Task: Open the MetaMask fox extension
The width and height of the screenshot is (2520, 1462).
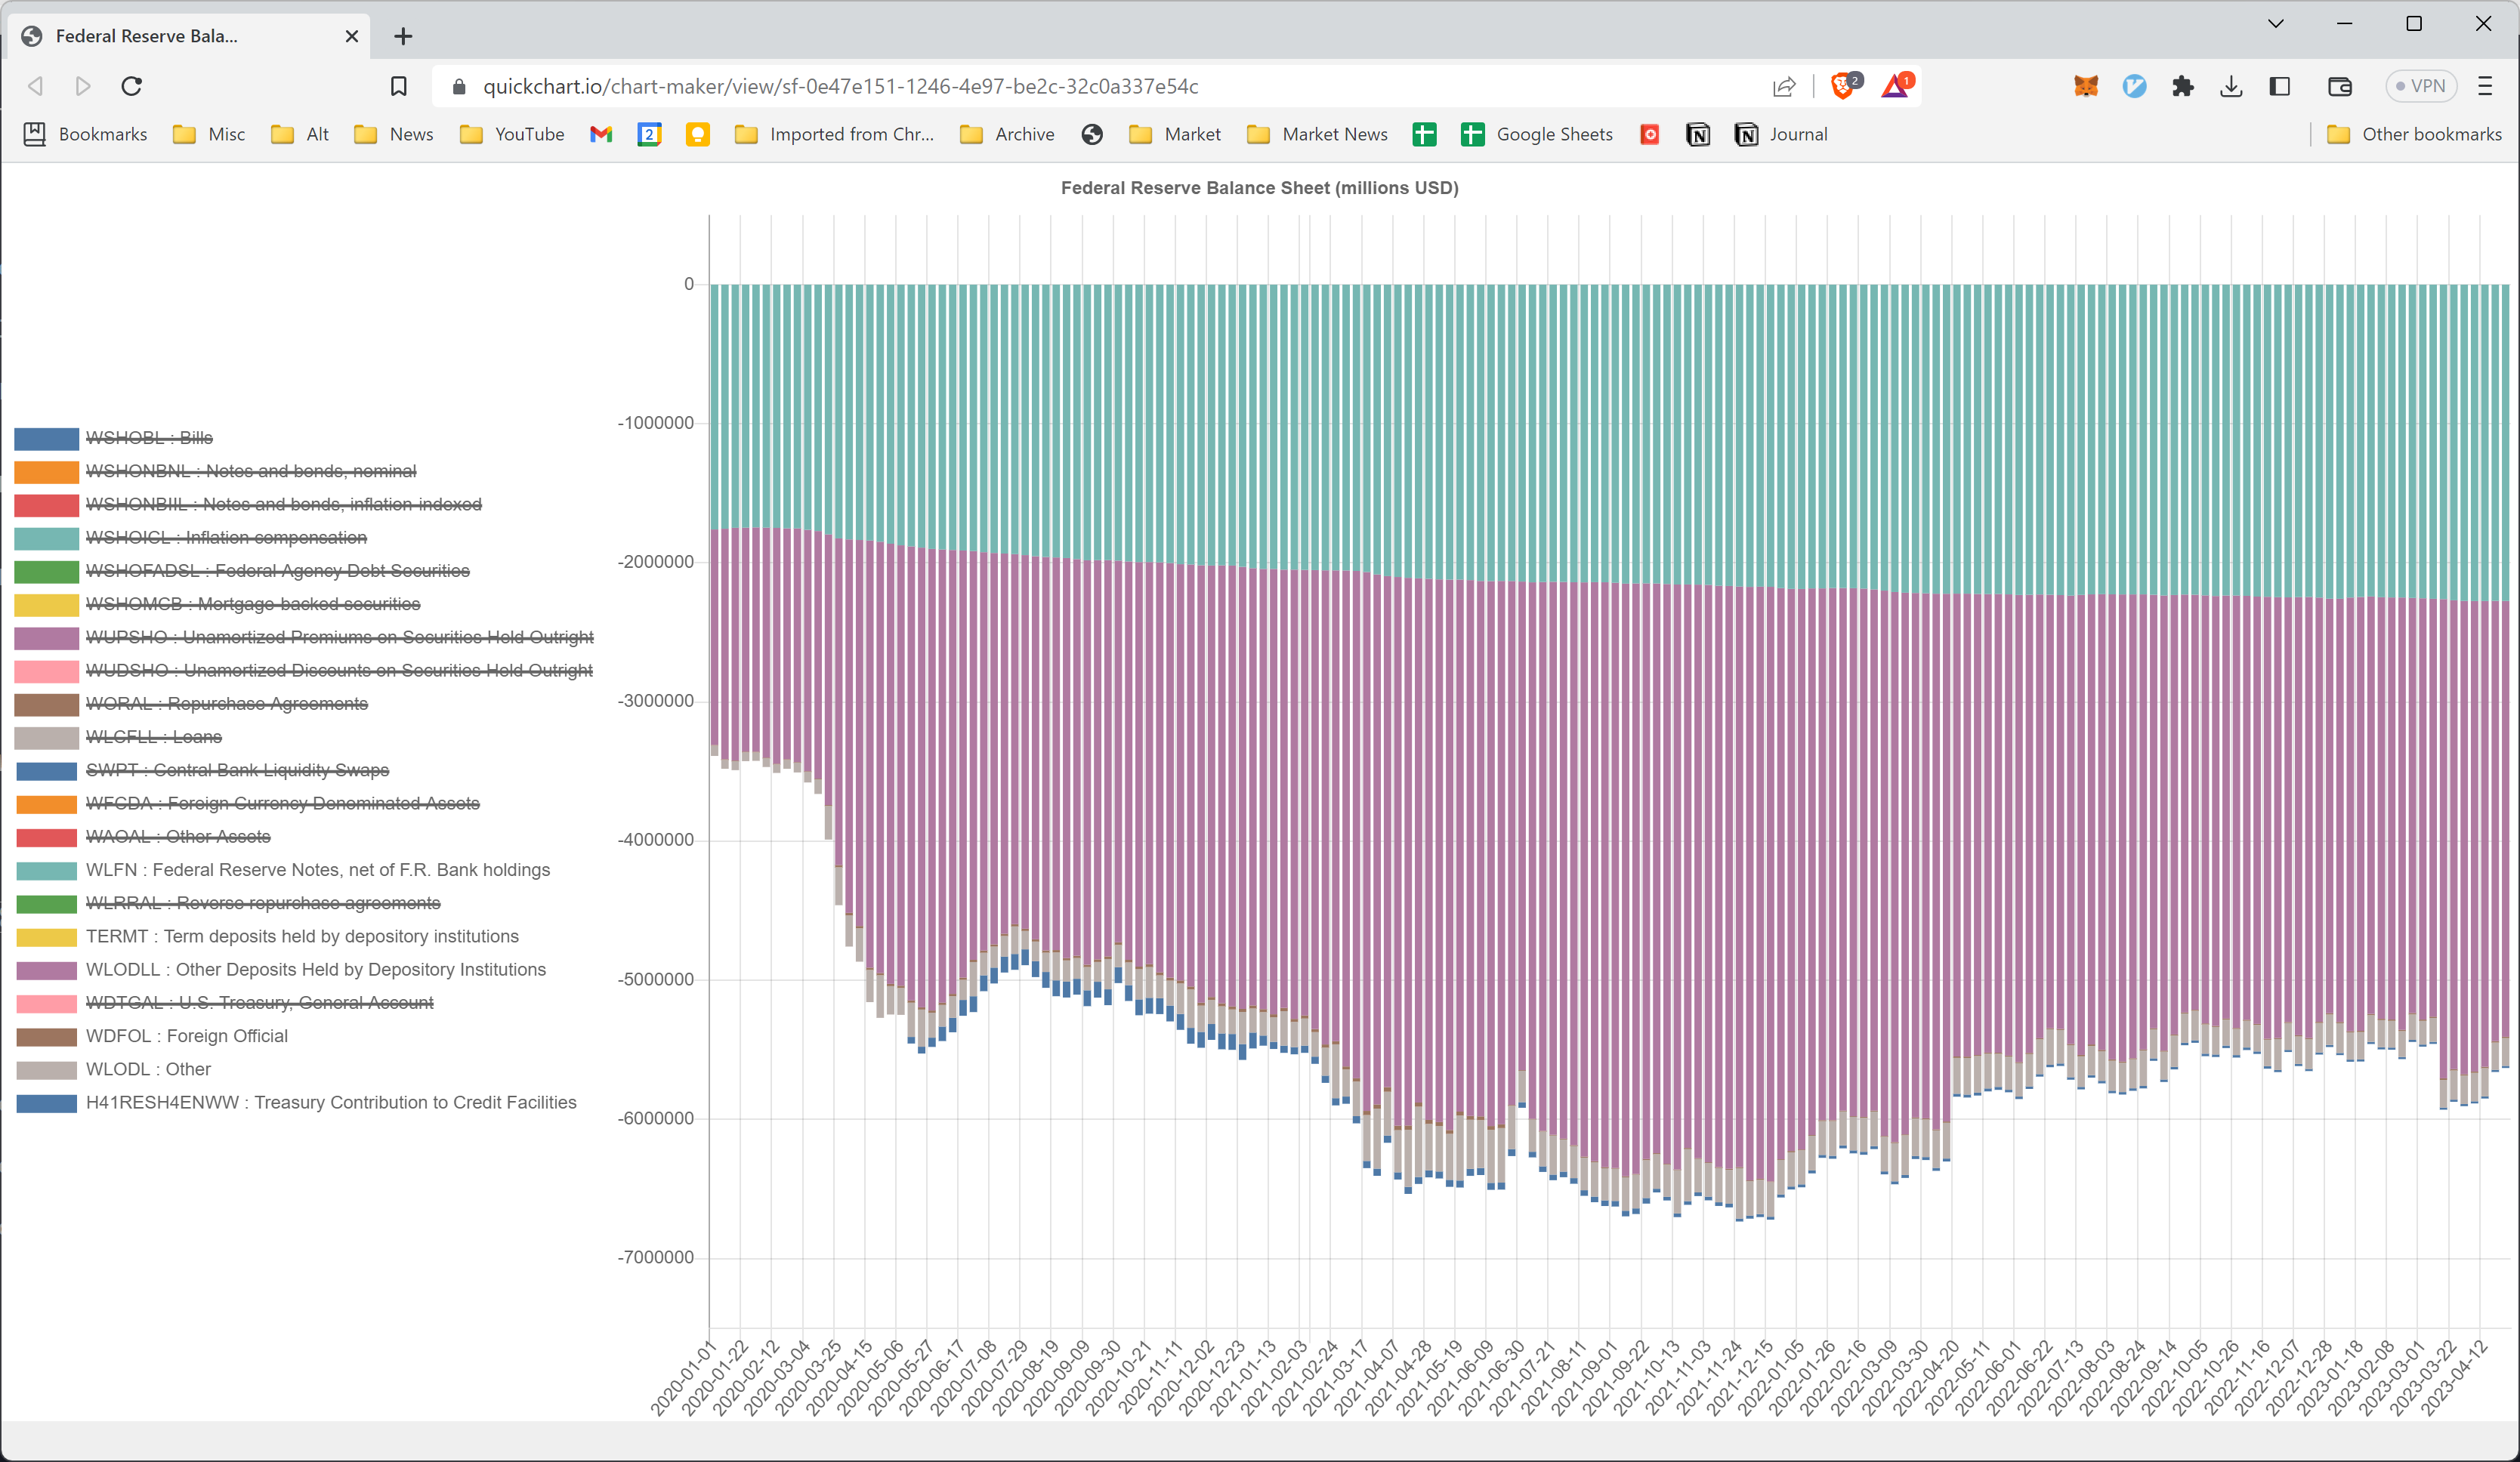Action: click(x=2086, y=86)
